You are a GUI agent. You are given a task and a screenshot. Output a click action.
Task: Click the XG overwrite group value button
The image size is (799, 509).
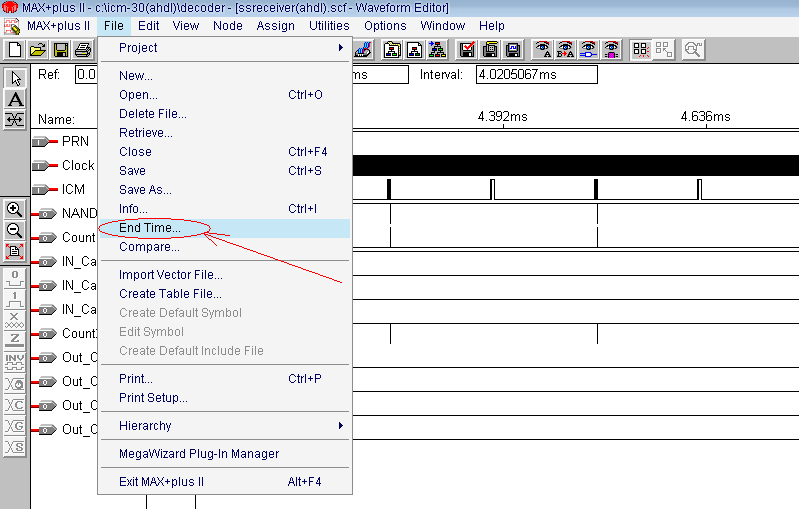click(x=14, y=426)
